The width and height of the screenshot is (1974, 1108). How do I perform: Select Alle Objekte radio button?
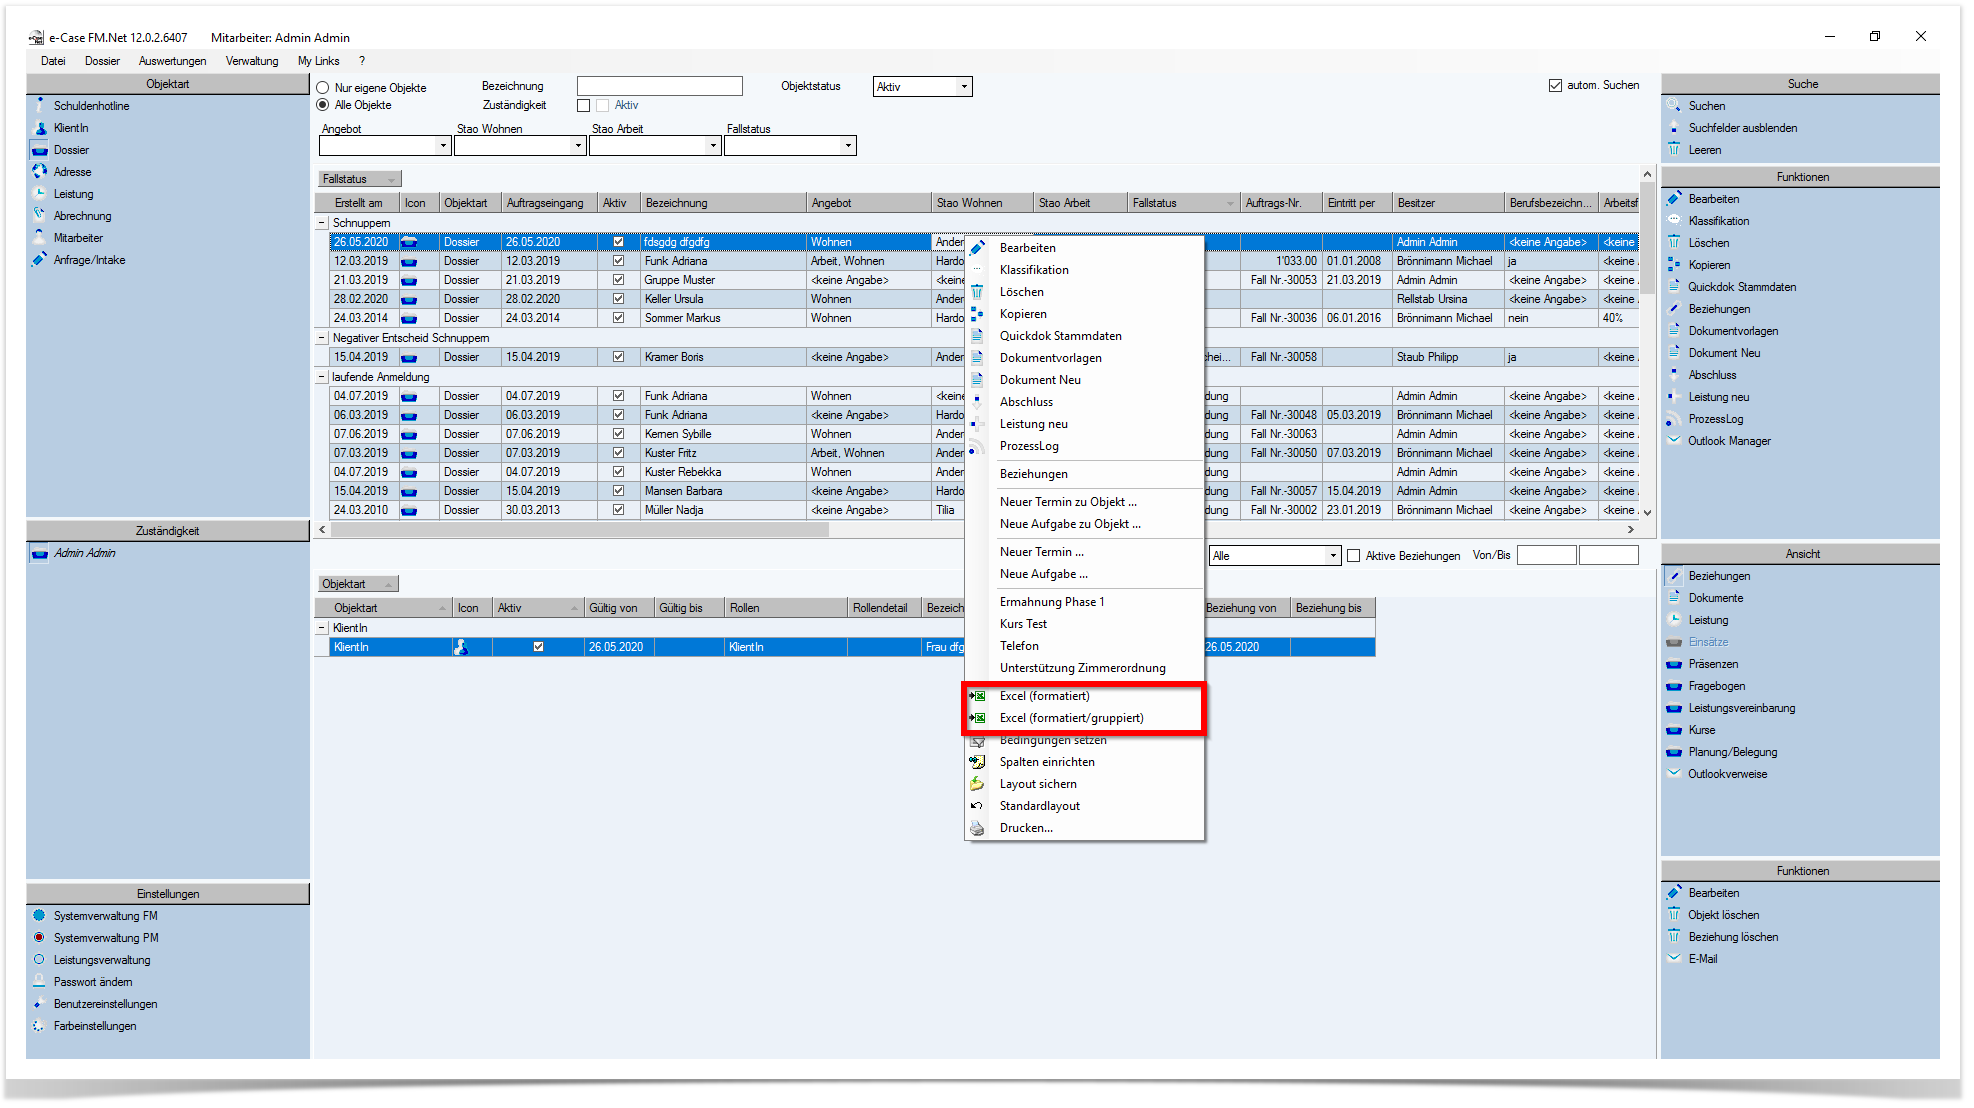[x=323, y=105]
